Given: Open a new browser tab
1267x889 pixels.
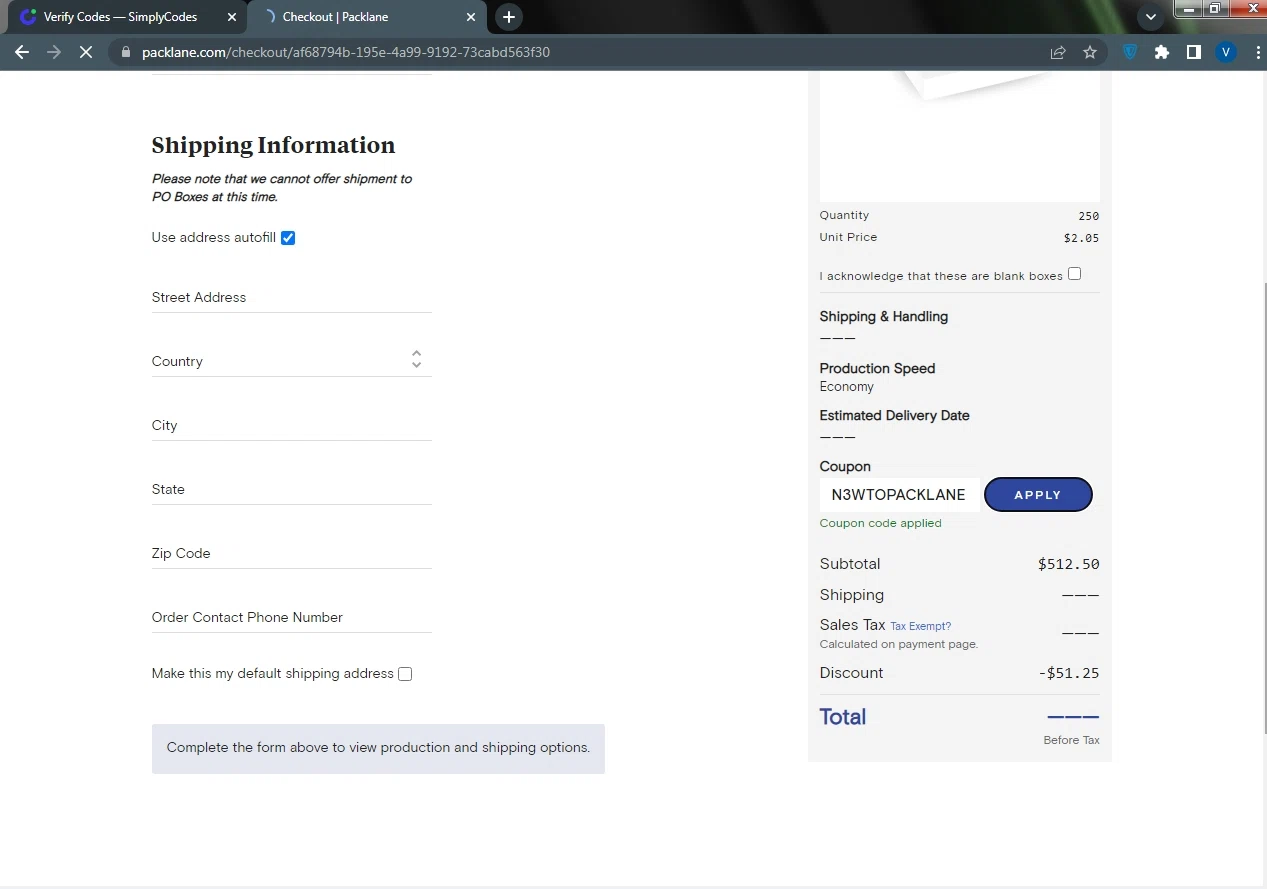Looking at the screenshot, I should (x=509, y=17).
